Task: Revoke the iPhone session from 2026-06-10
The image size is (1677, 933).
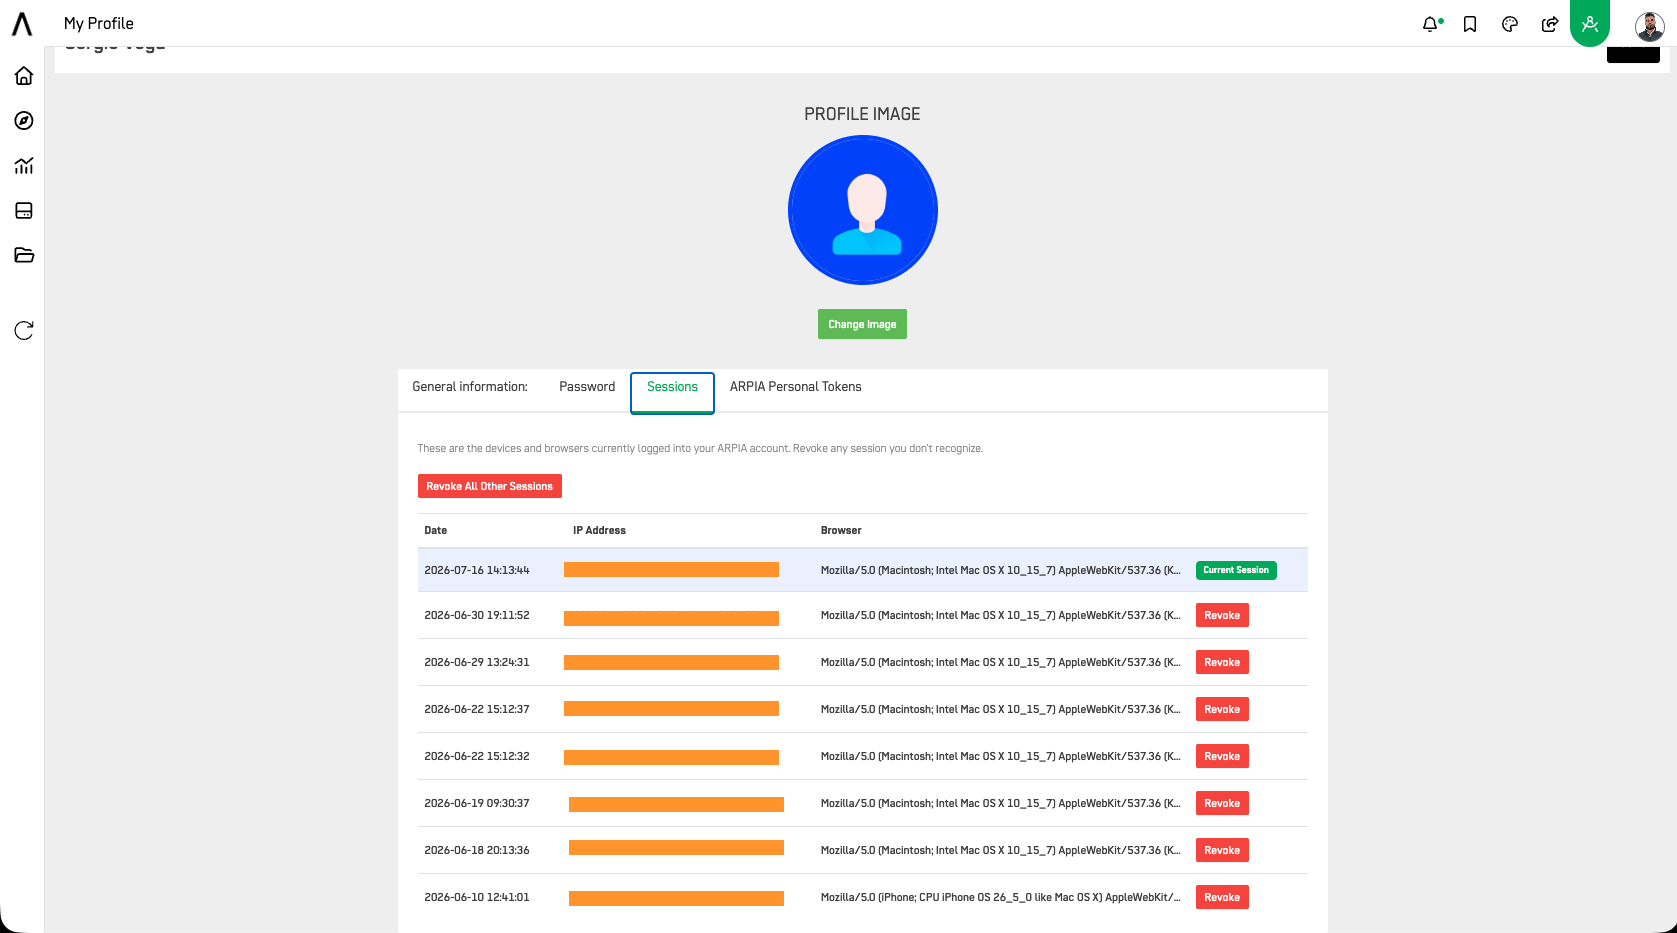Action: pos(1222,897)
